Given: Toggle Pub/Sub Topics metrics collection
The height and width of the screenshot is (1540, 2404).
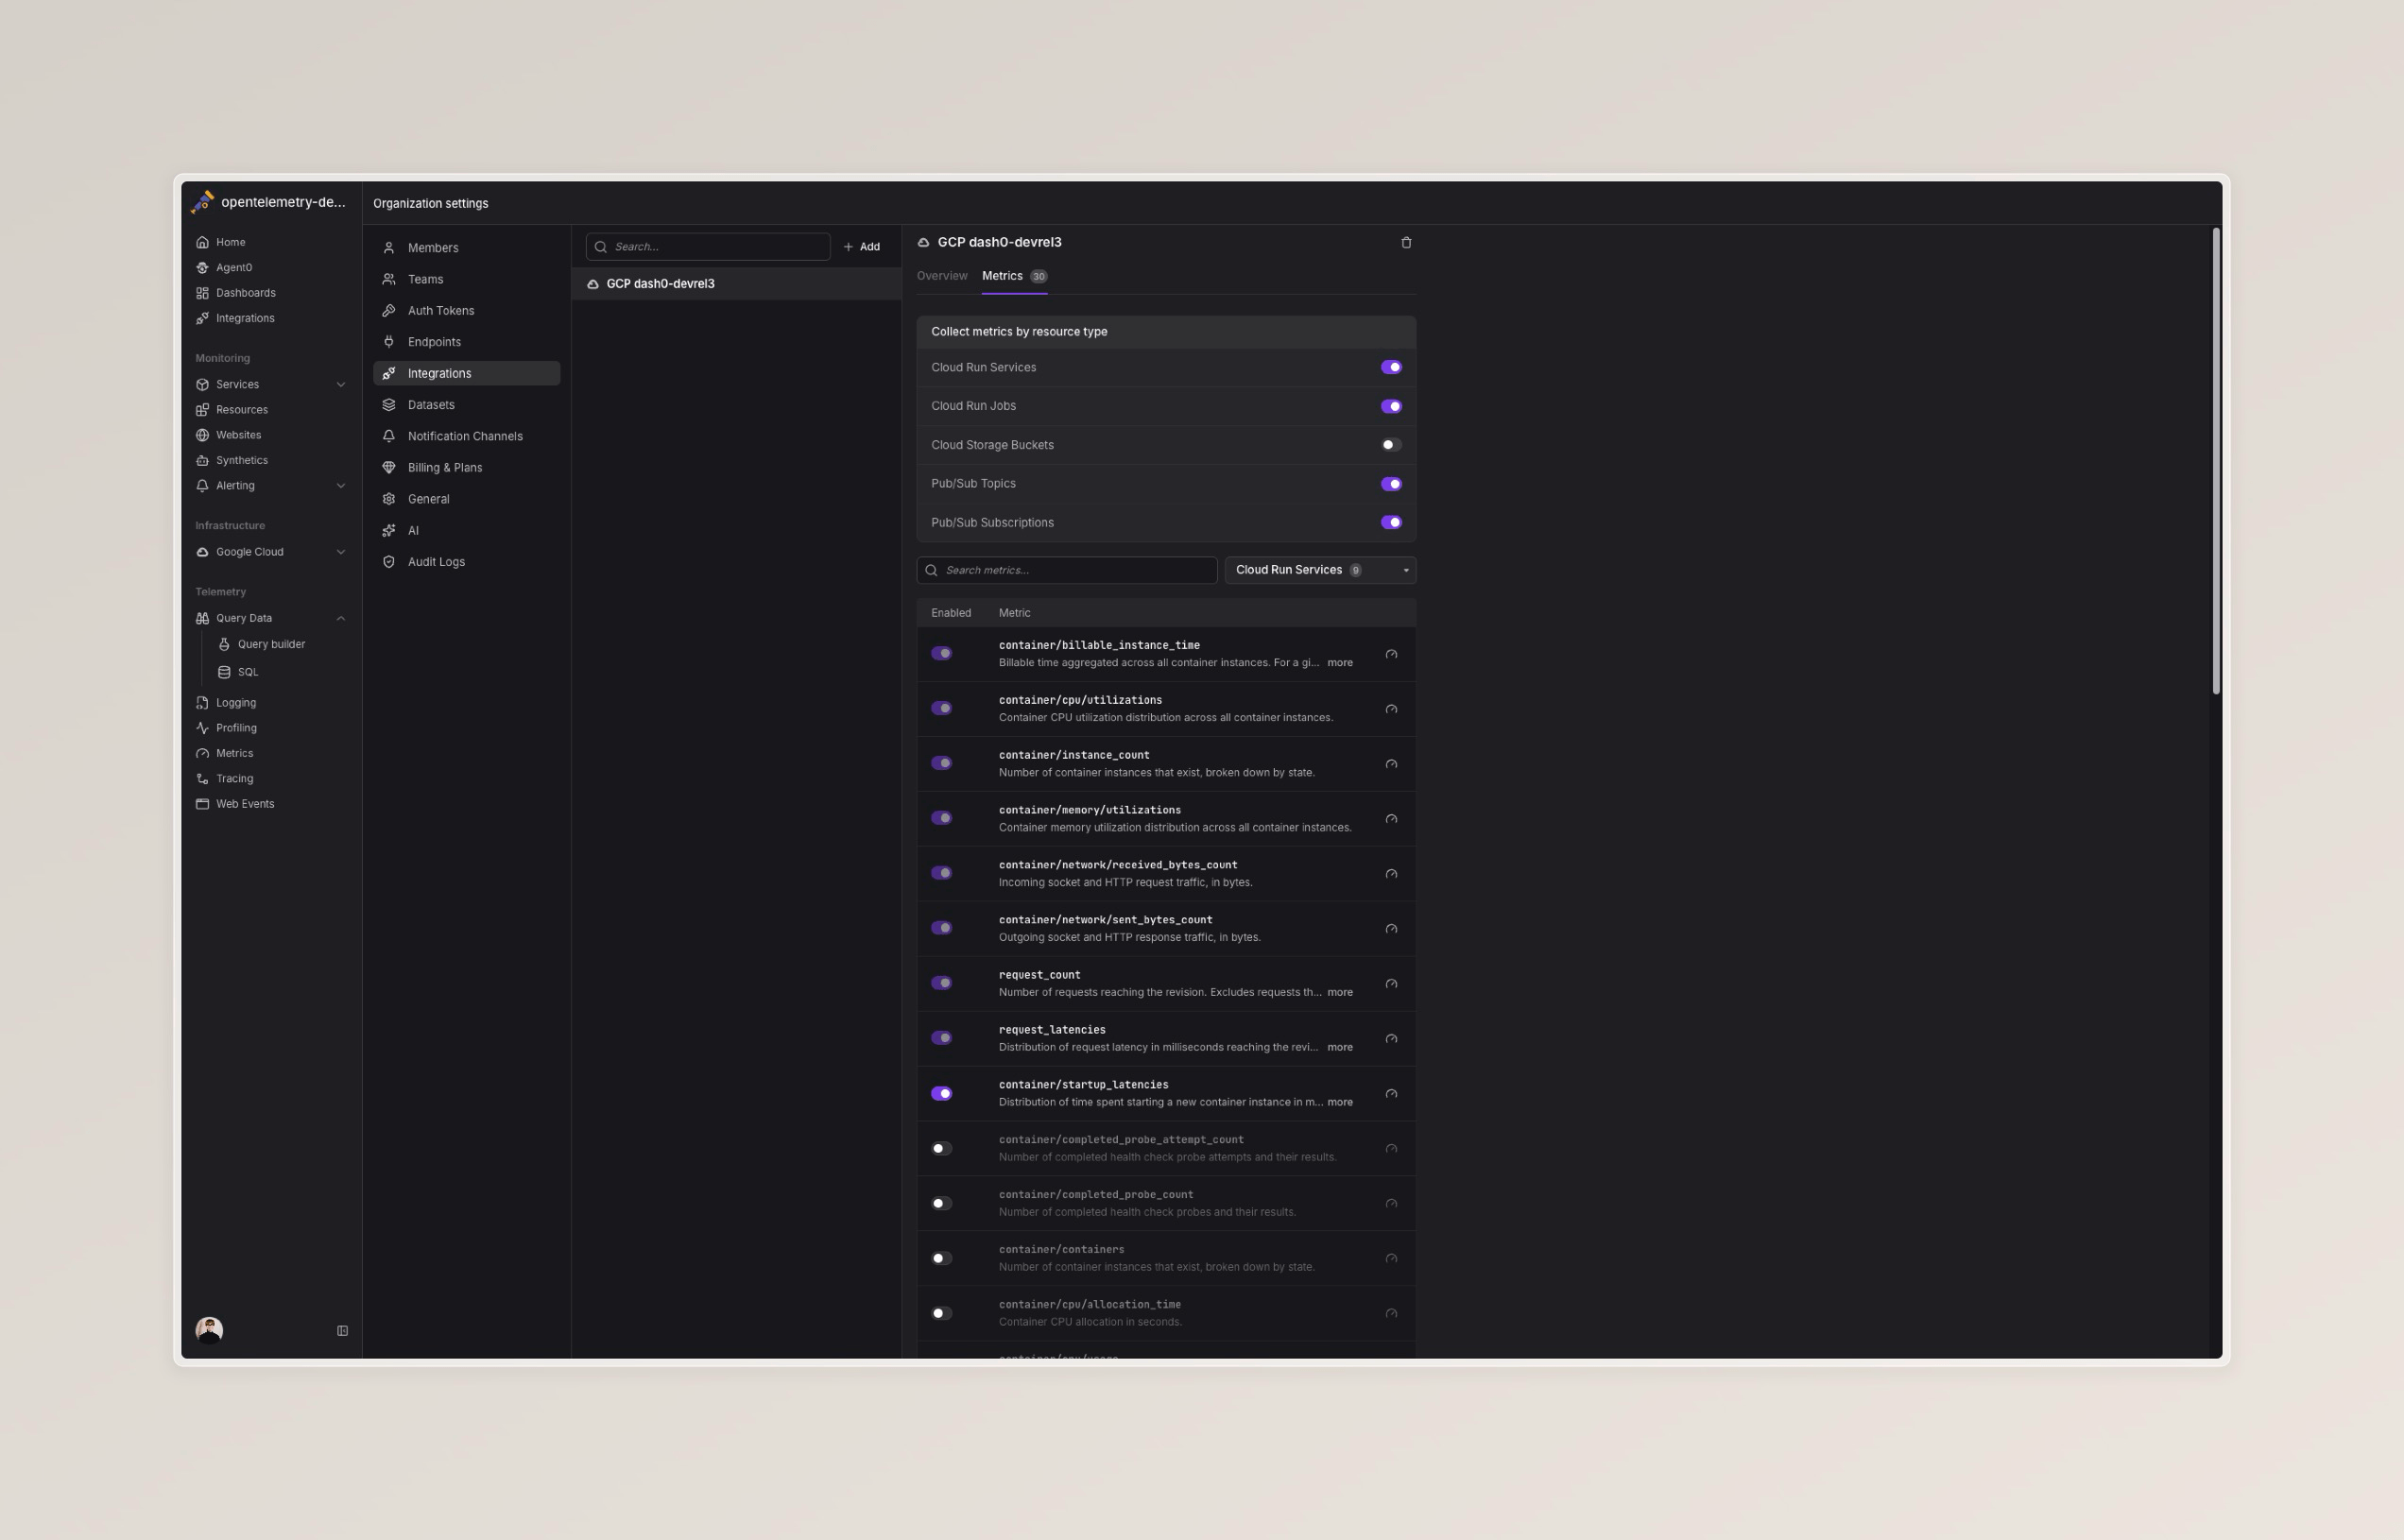Looking at the screenshot, I should 1391,484.
